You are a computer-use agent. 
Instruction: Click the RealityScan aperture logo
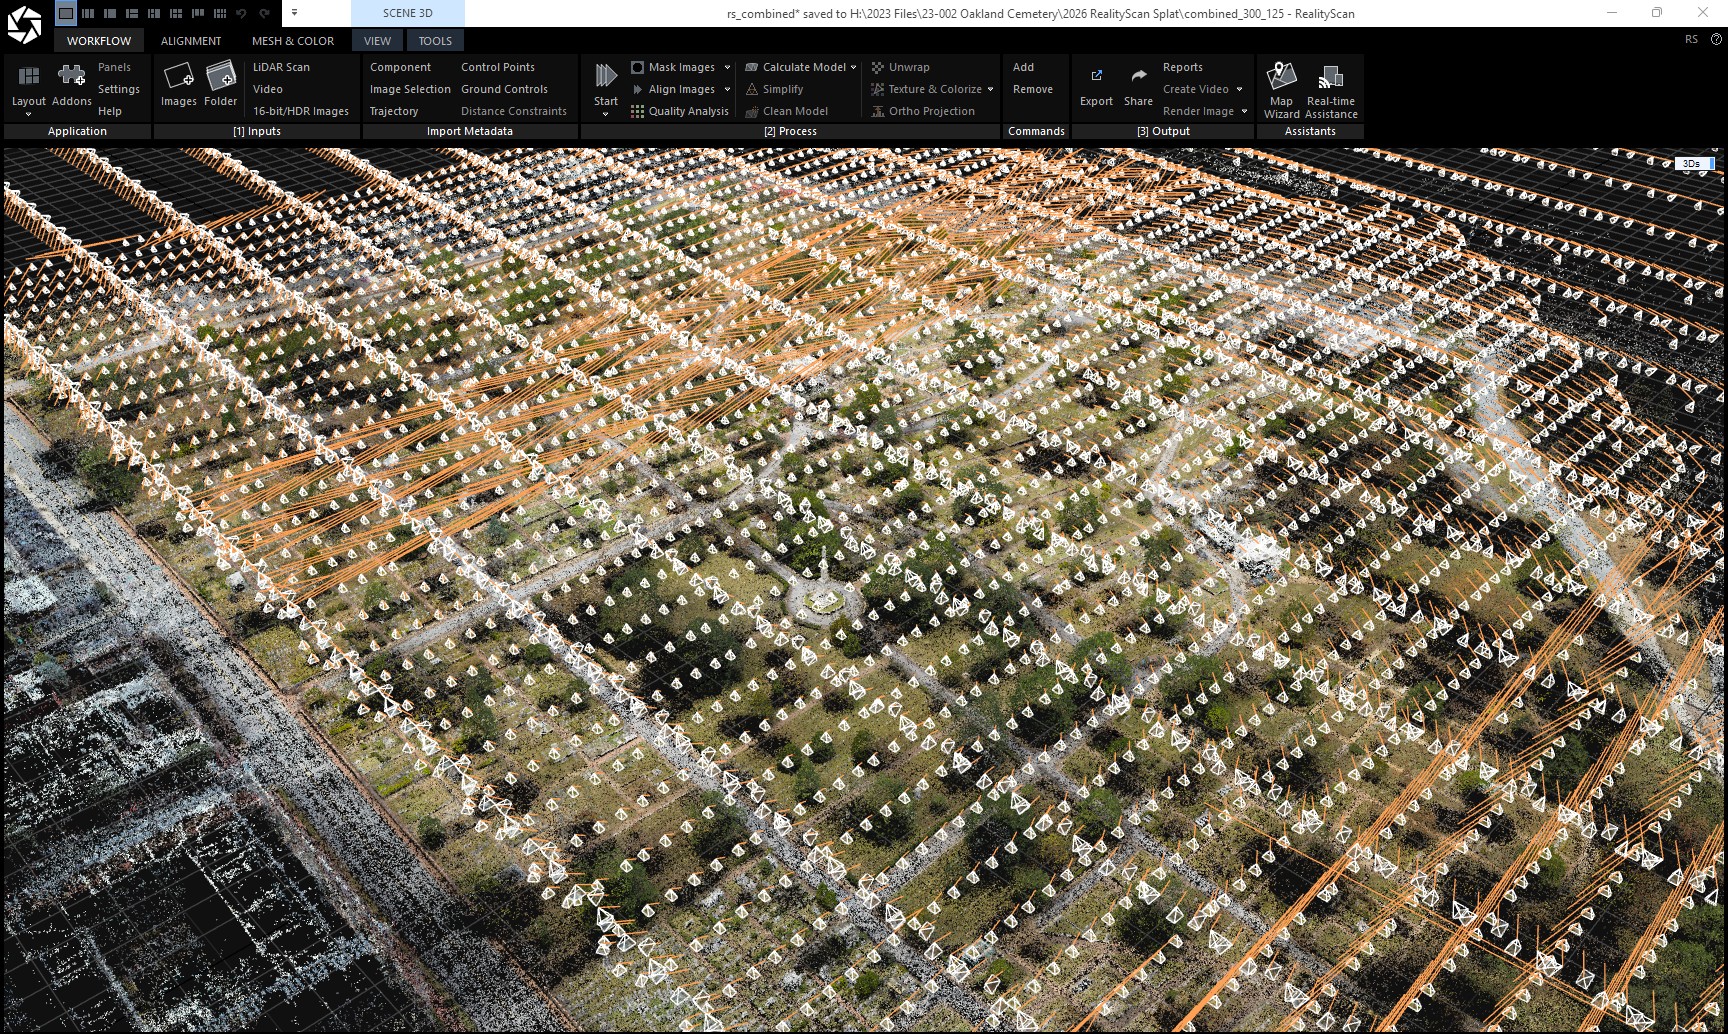[24, 25]
